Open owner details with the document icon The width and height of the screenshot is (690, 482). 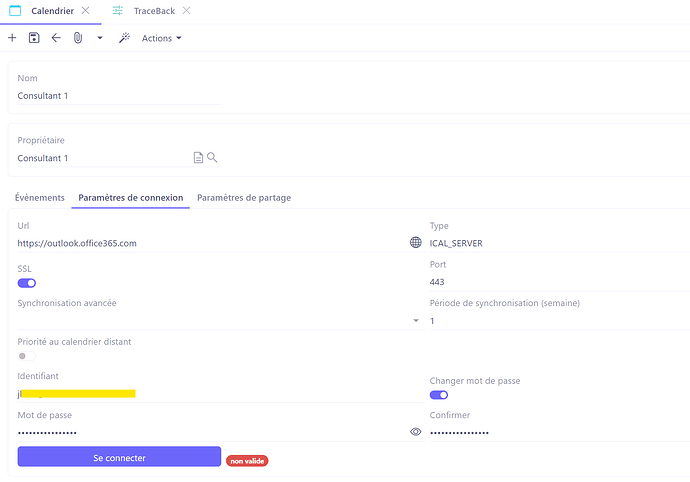(198, 157)
